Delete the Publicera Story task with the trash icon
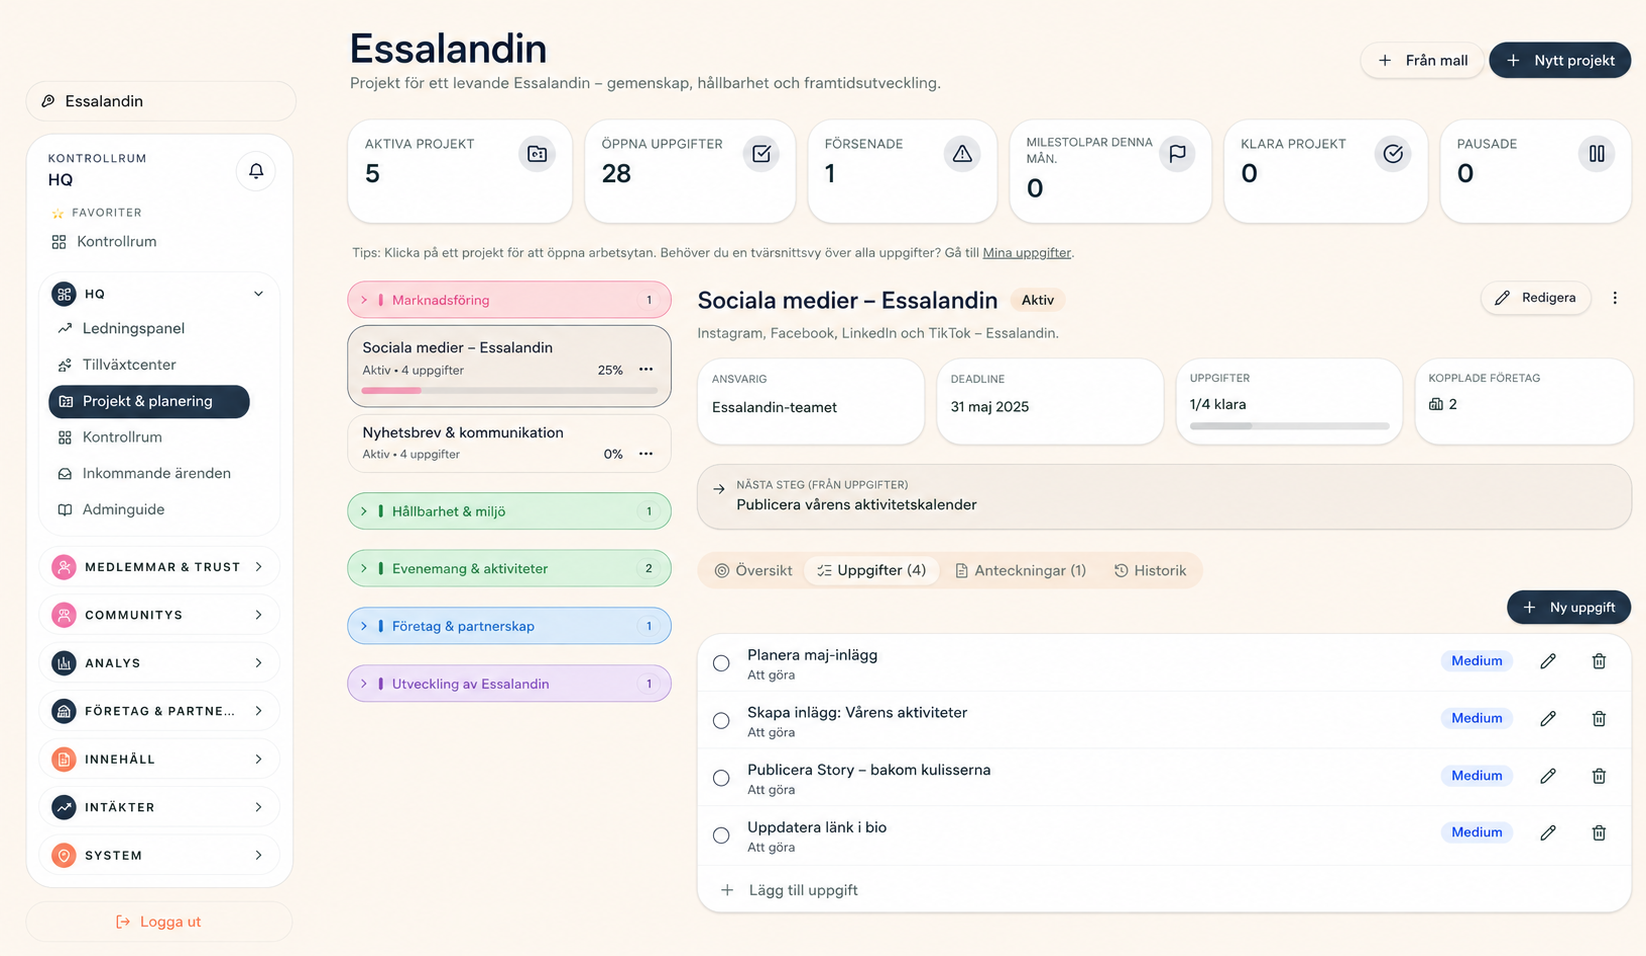The height and width of the screenshot is (956, 1646). tap(1599, 776)
